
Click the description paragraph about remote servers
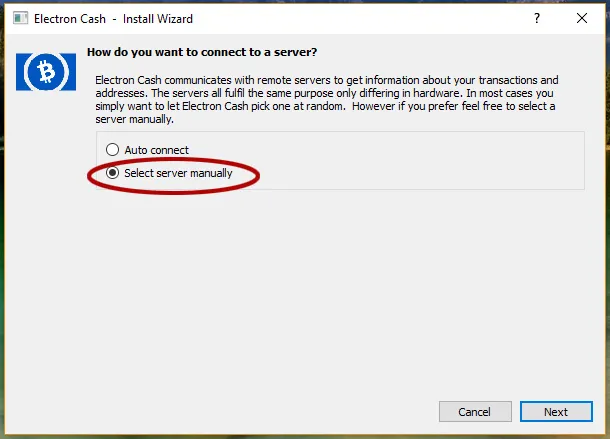coord(327,100)
